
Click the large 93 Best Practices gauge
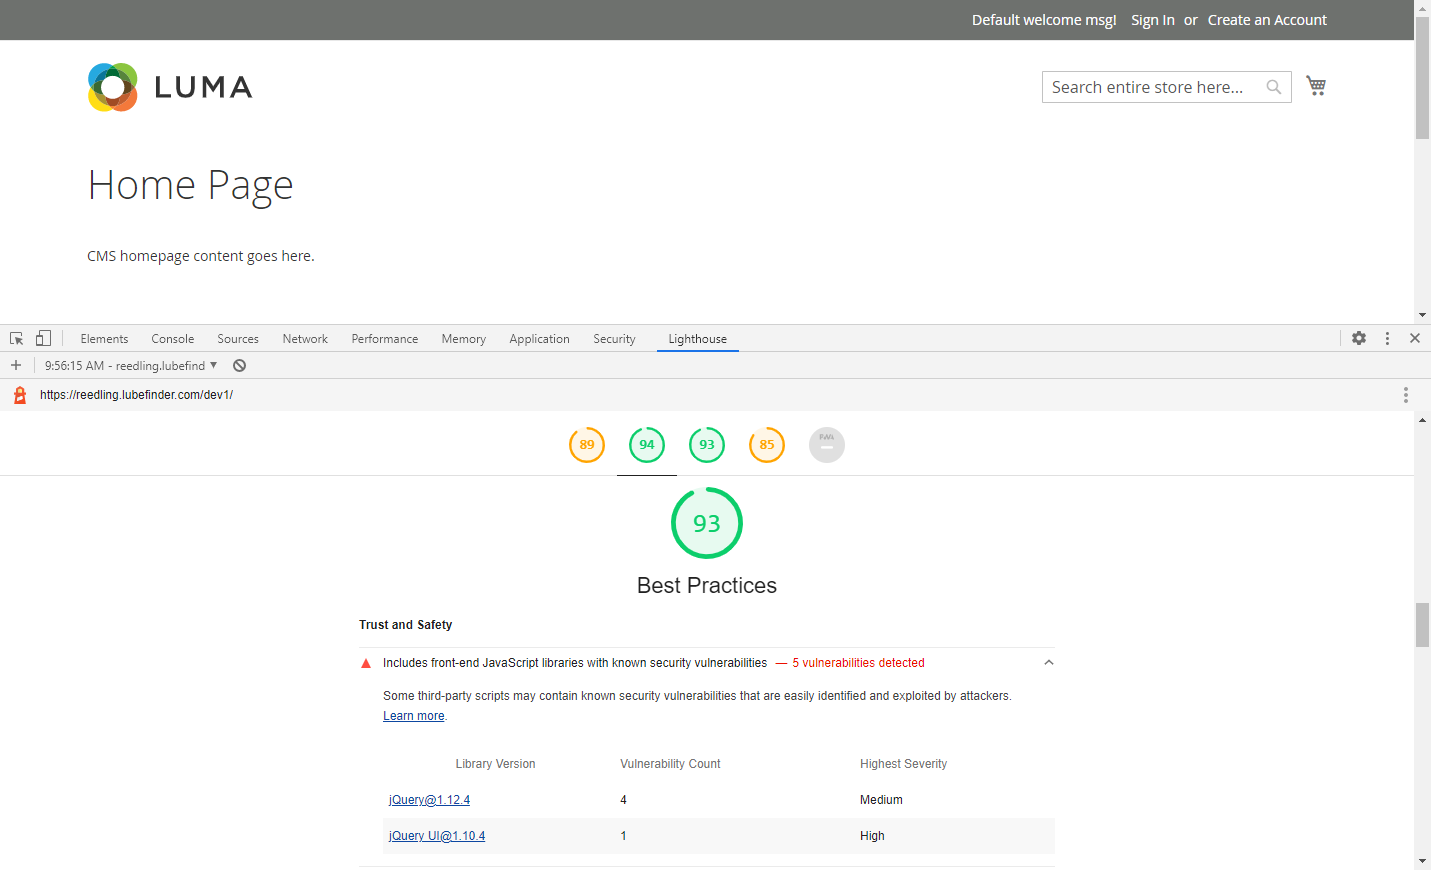click(707, 523)
